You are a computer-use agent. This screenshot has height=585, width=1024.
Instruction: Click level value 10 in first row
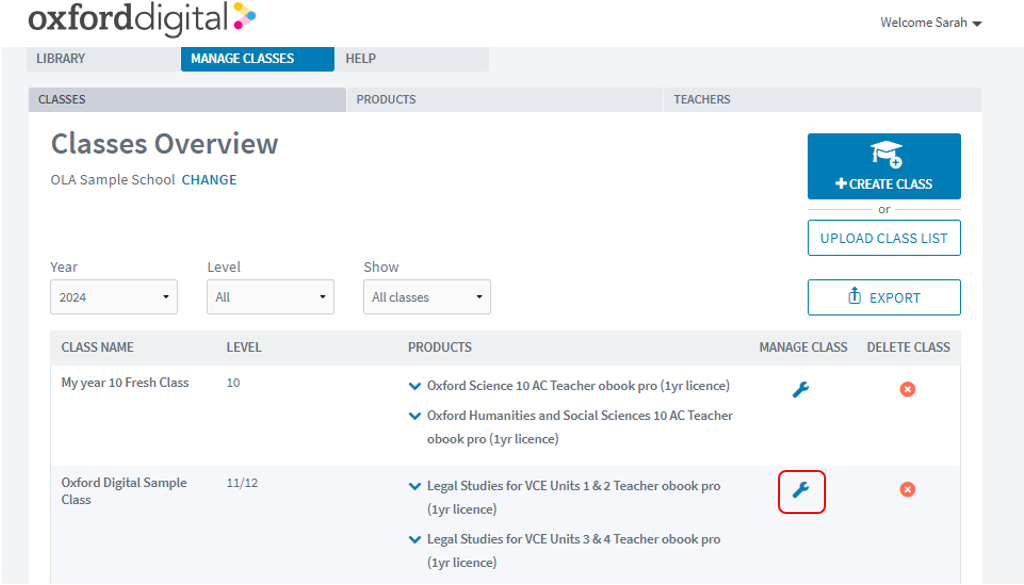click(233, 383)
